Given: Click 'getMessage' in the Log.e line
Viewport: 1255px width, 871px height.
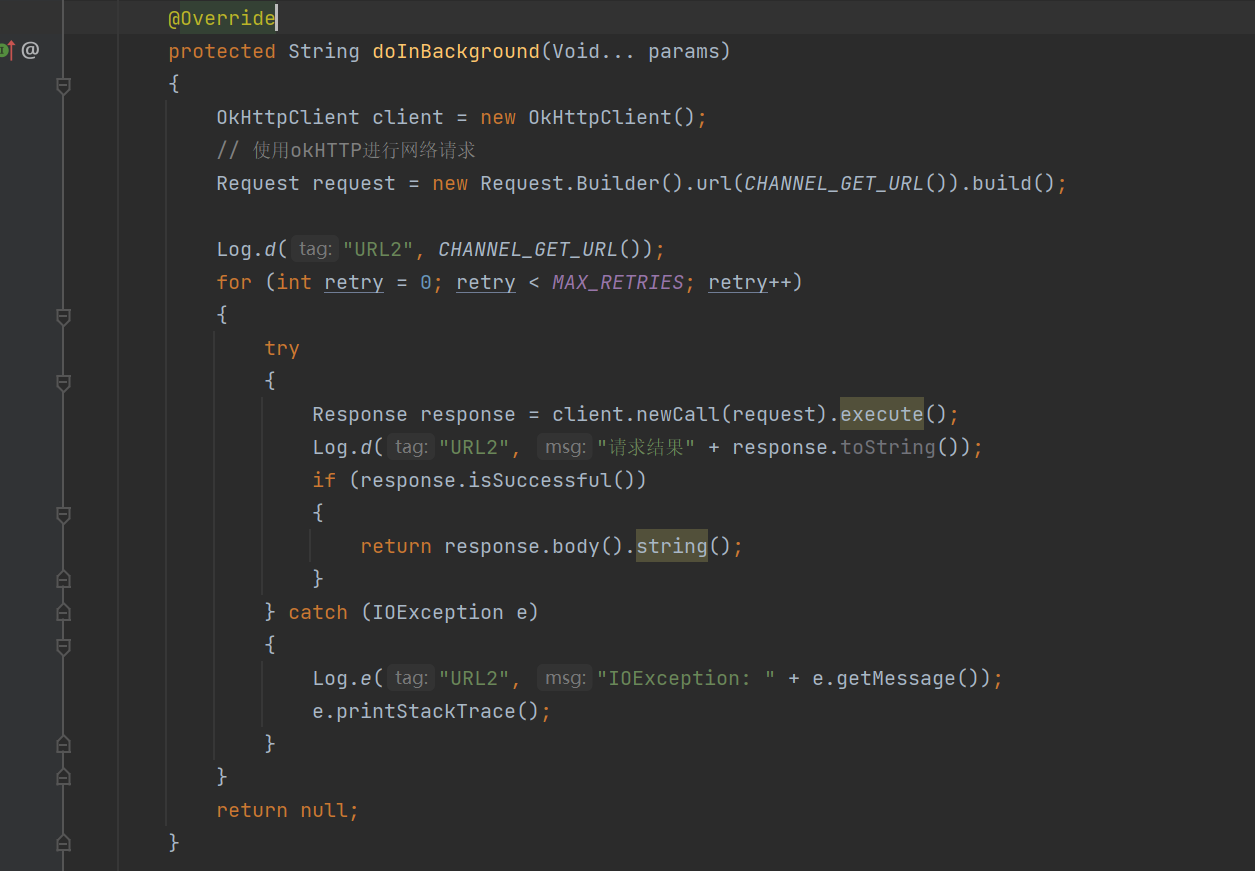Looking at the screenshot, I should pyautogui.click(x=896, y=678).
